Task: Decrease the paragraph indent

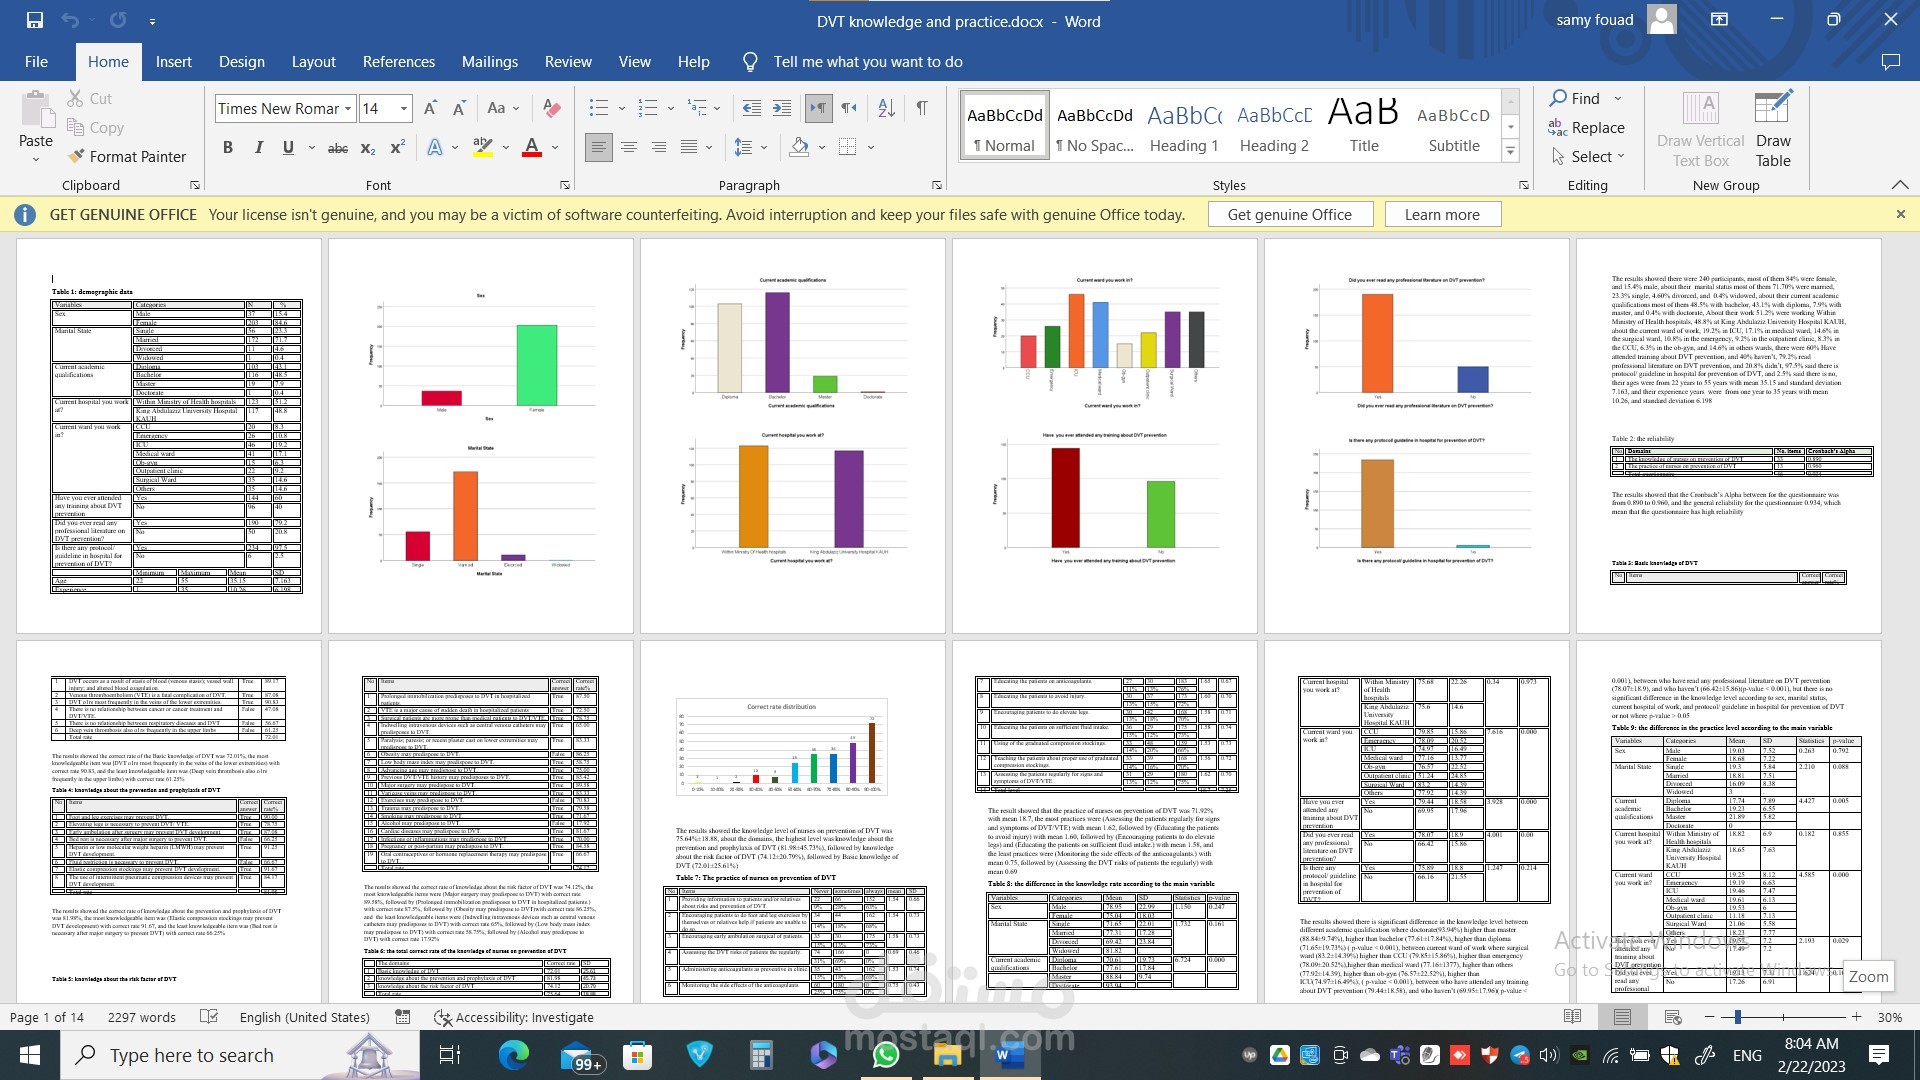Action: click(752, 108)
